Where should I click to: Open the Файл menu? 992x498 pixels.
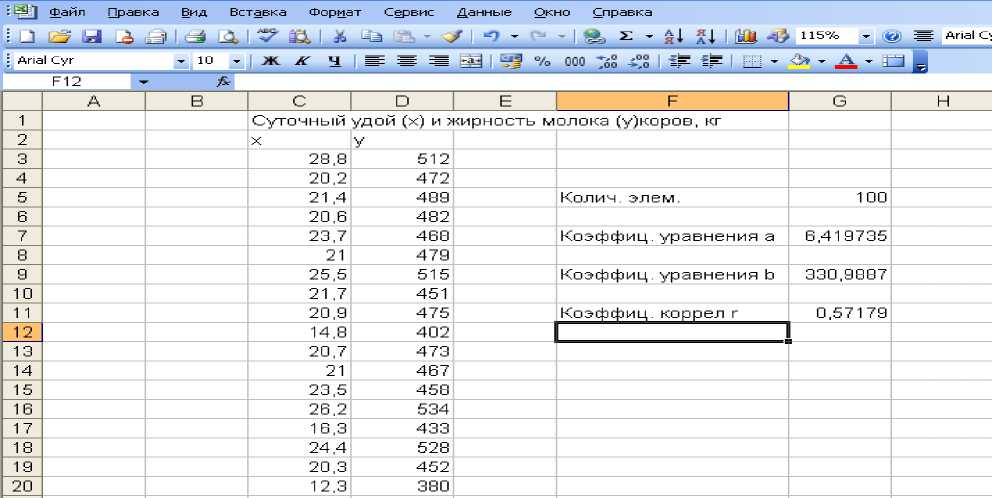(x=67, y=12)
